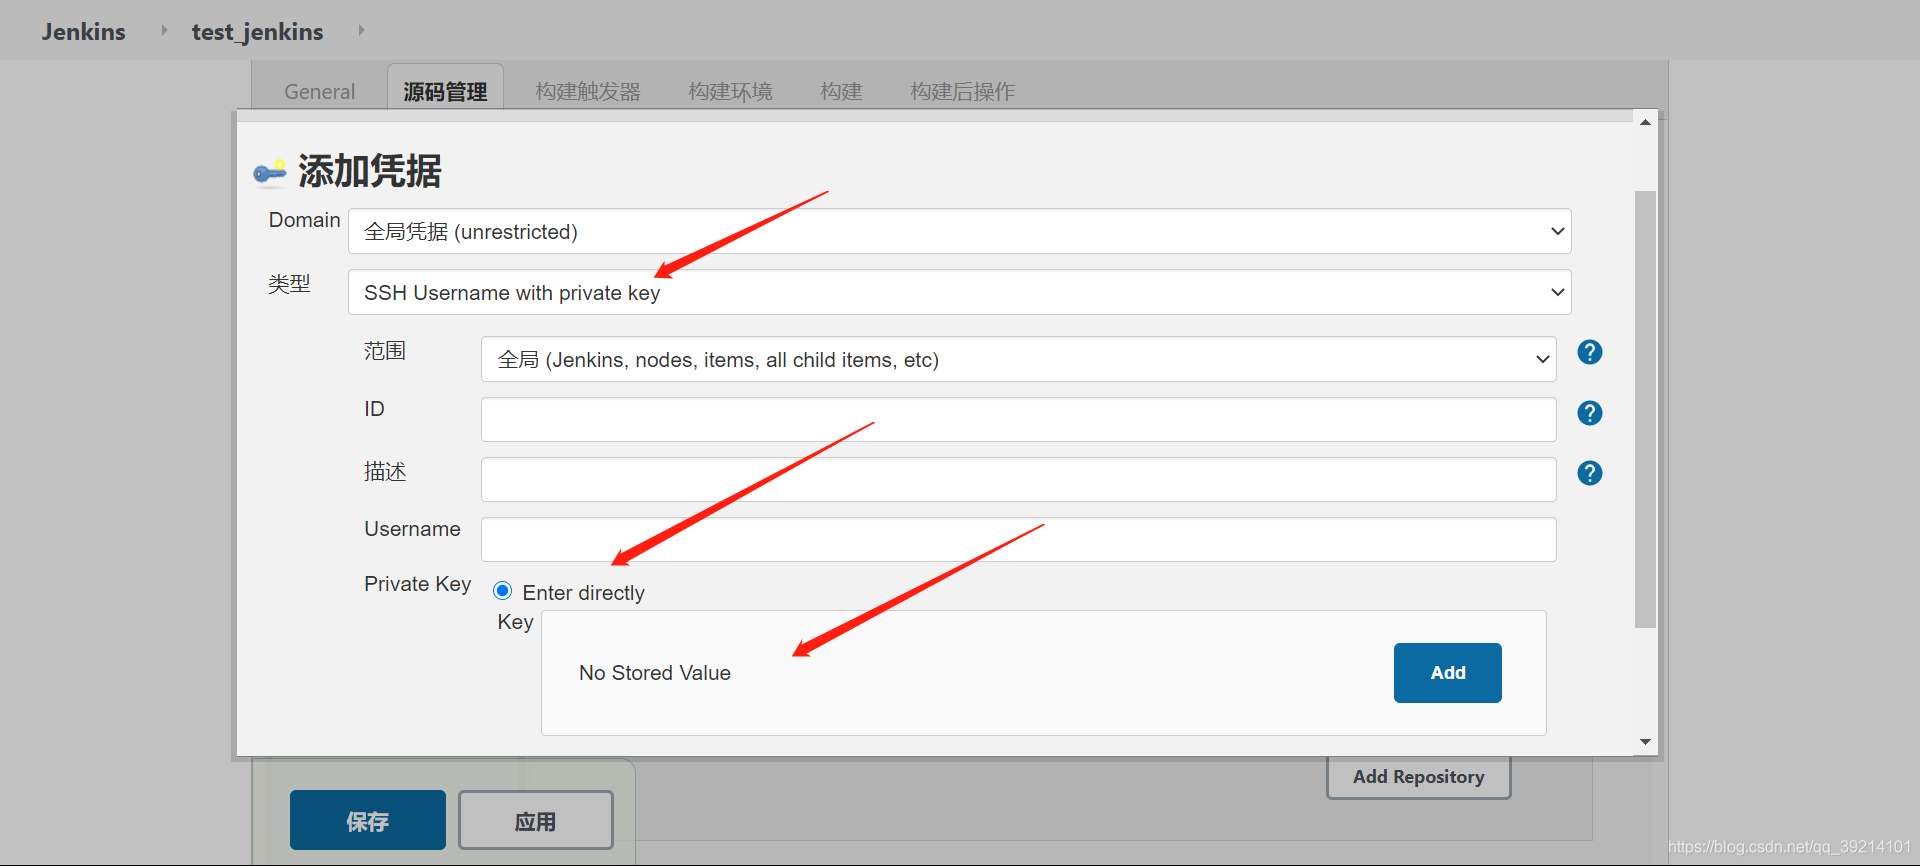
Task: Click the dialog vertical scrollbar thumb
Action: tap(1645, 409)
